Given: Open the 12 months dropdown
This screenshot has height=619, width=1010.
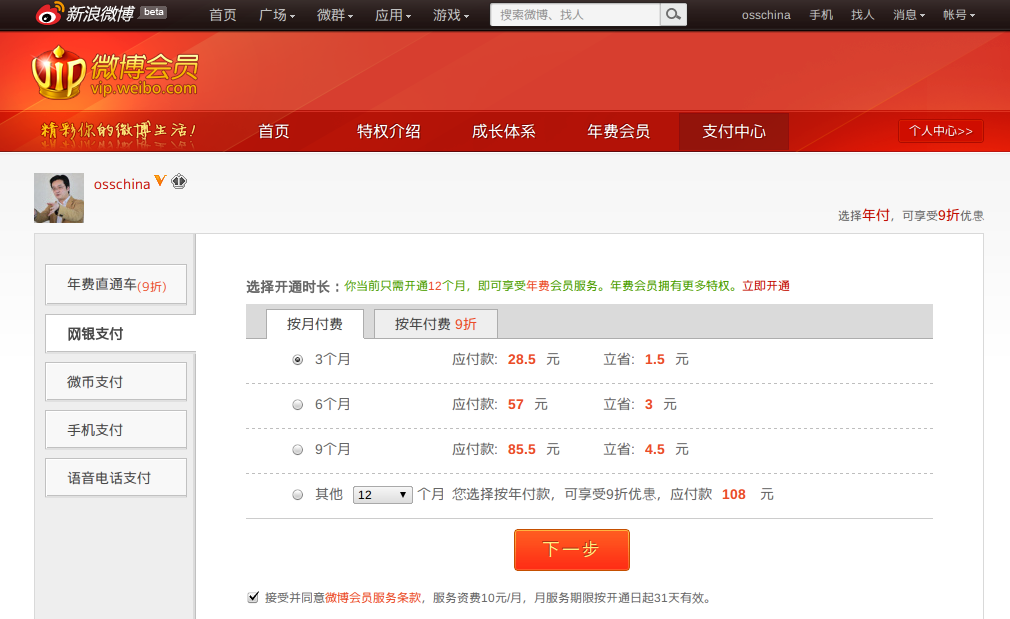Looking at the screenshot, I should coord(383,495).
